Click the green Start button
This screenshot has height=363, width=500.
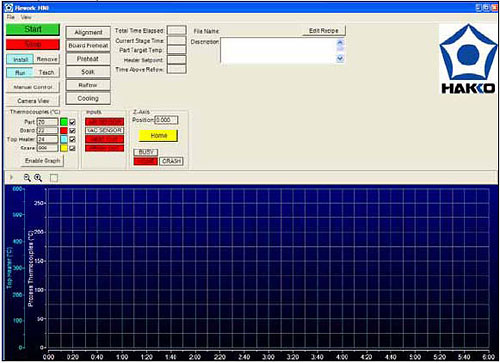(x=33, y=29)
